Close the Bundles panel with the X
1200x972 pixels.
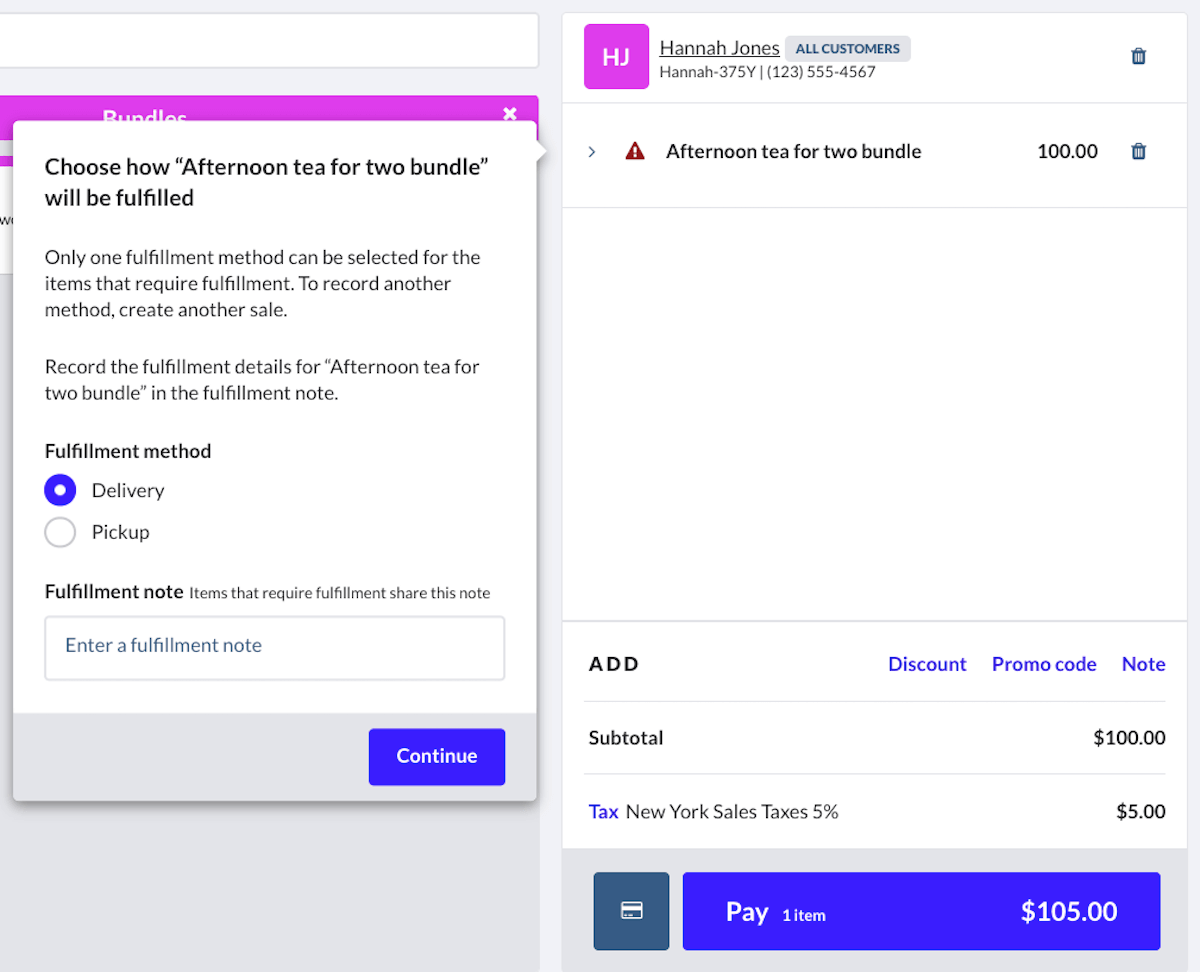[510, 113]
